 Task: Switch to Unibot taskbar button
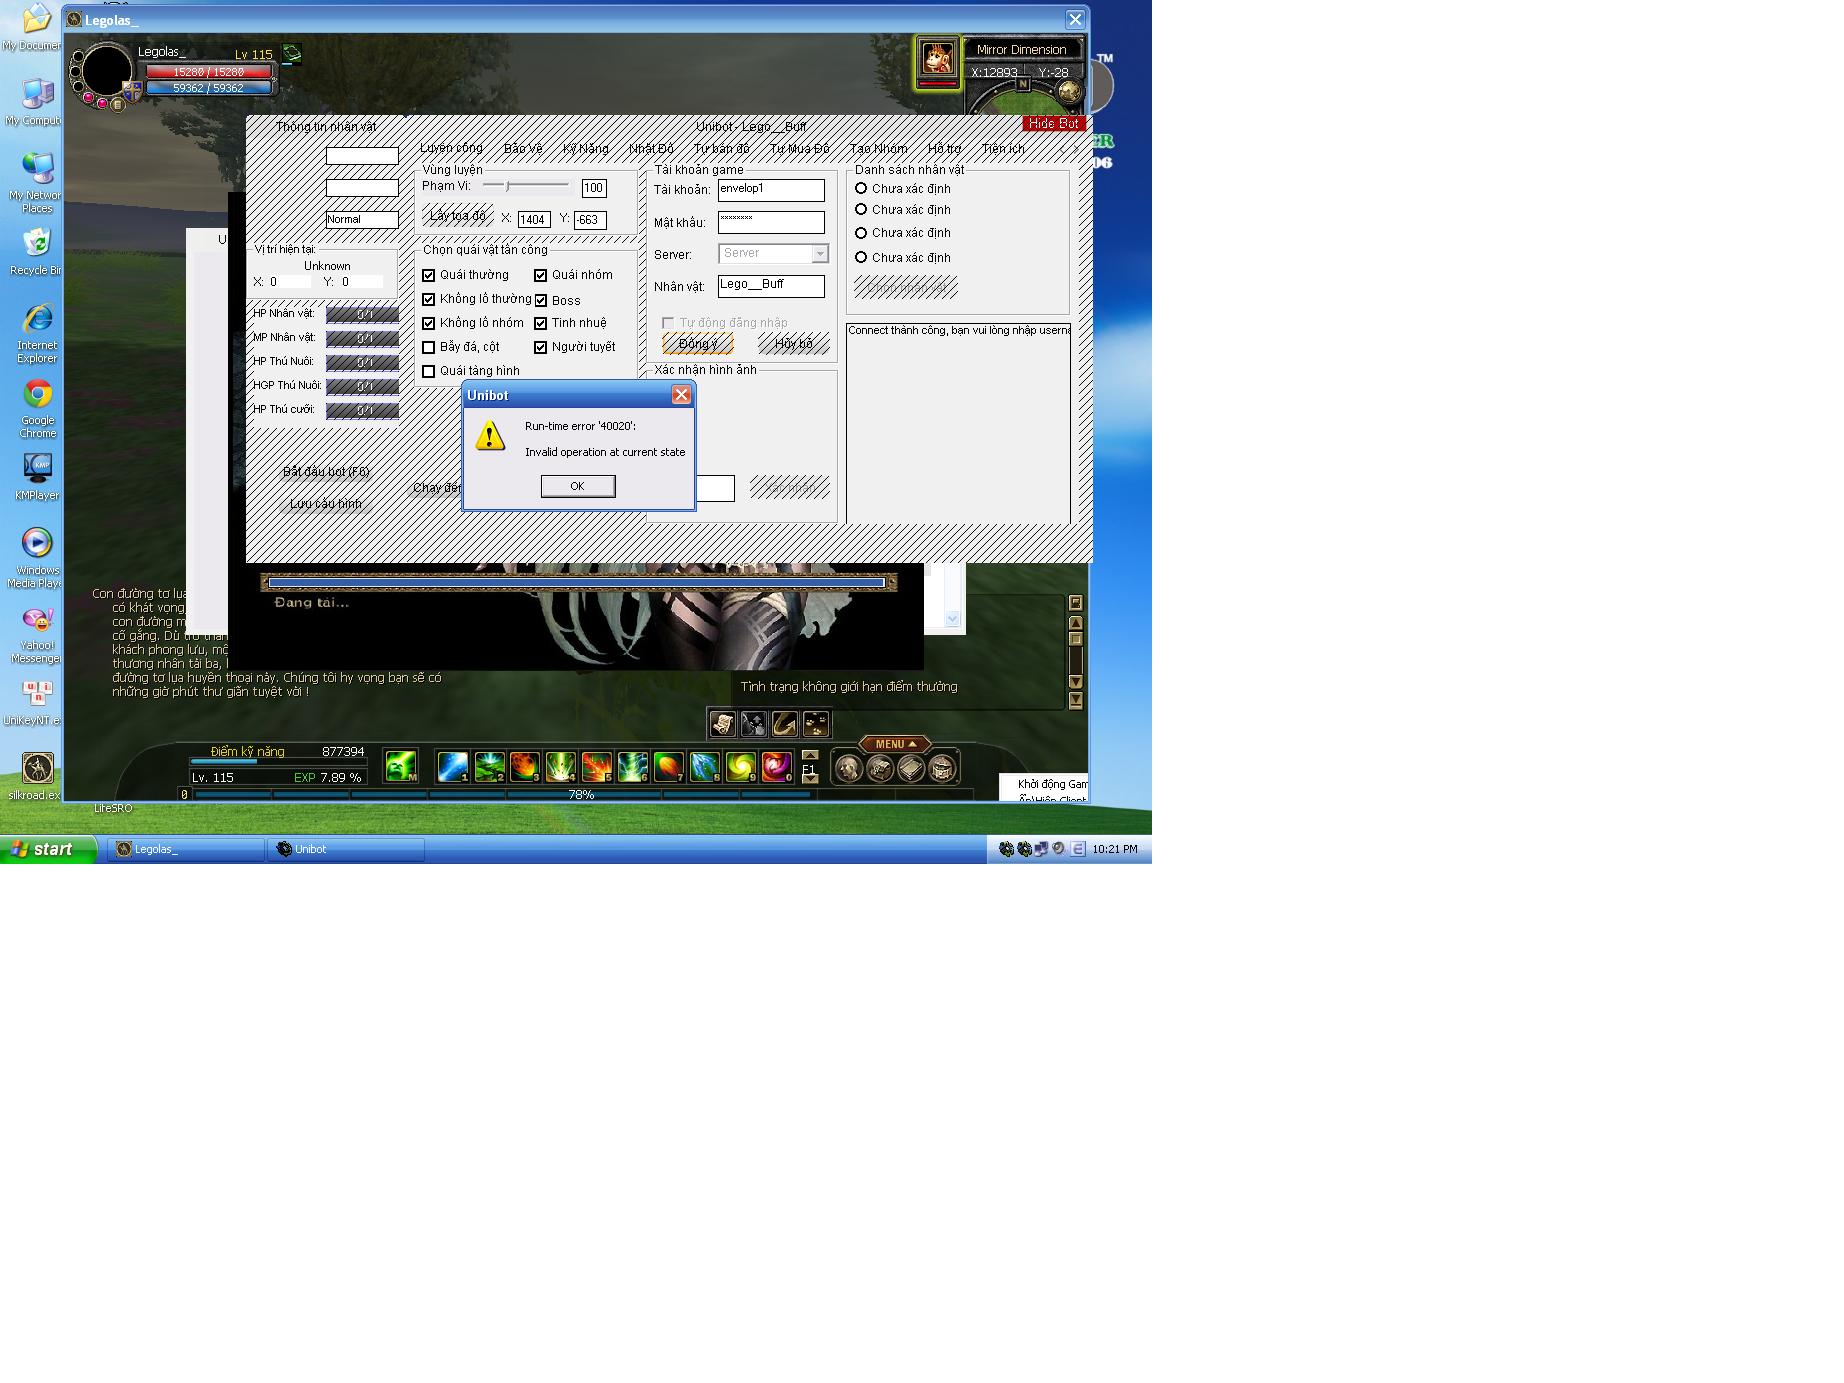pos(346,849)
